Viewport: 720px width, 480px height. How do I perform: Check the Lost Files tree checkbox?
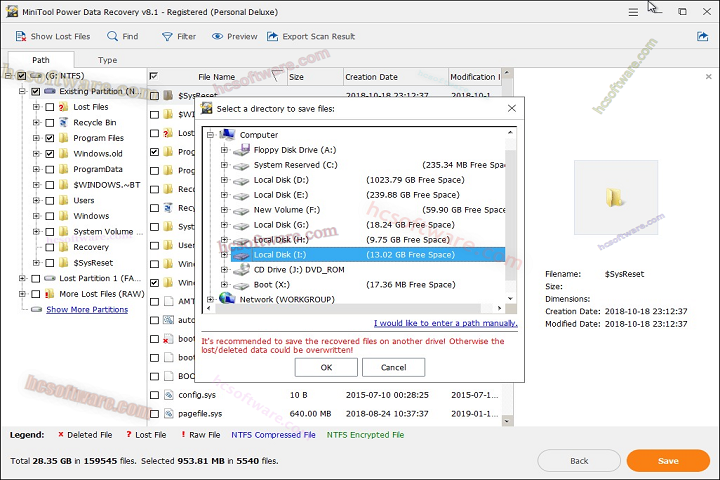point(50,107)
